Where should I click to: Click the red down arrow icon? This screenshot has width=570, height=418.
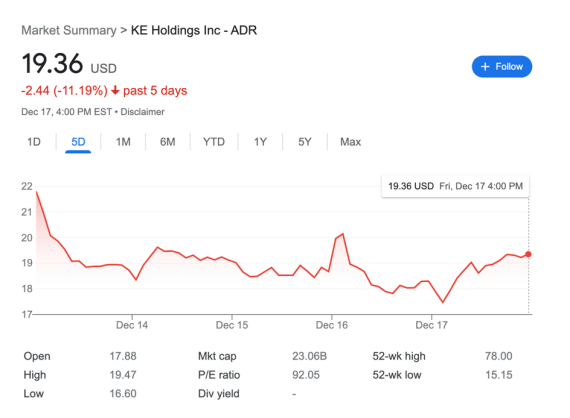(x=115, y=90)
